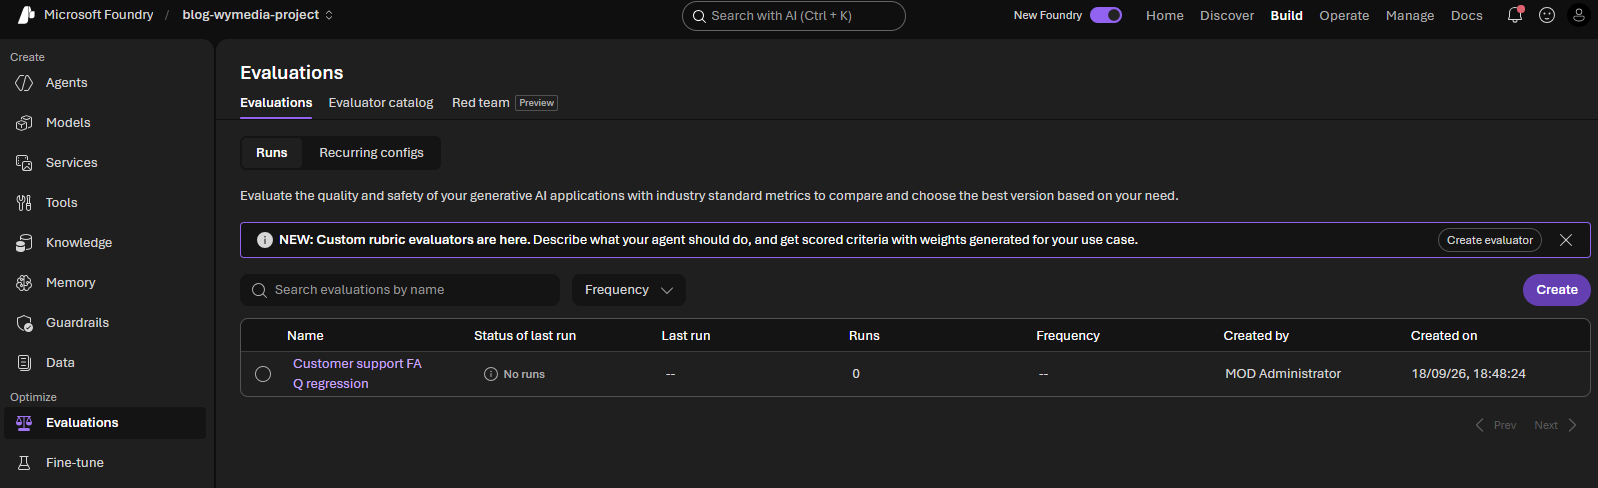Select the Runs segmented tab

[x=272, y=153]
